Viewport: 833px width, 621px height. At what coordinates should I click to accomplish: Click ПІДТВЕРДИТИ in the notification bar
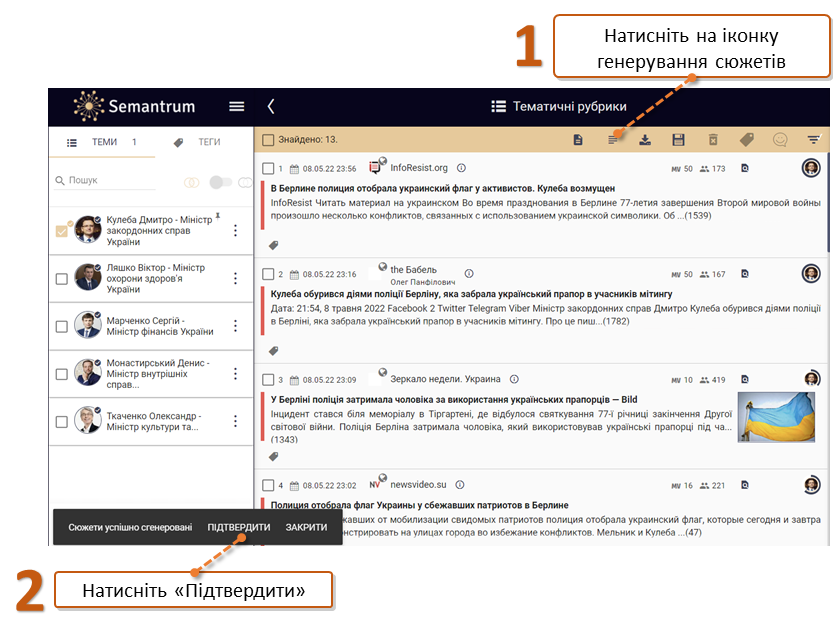[x=239, y=528]
